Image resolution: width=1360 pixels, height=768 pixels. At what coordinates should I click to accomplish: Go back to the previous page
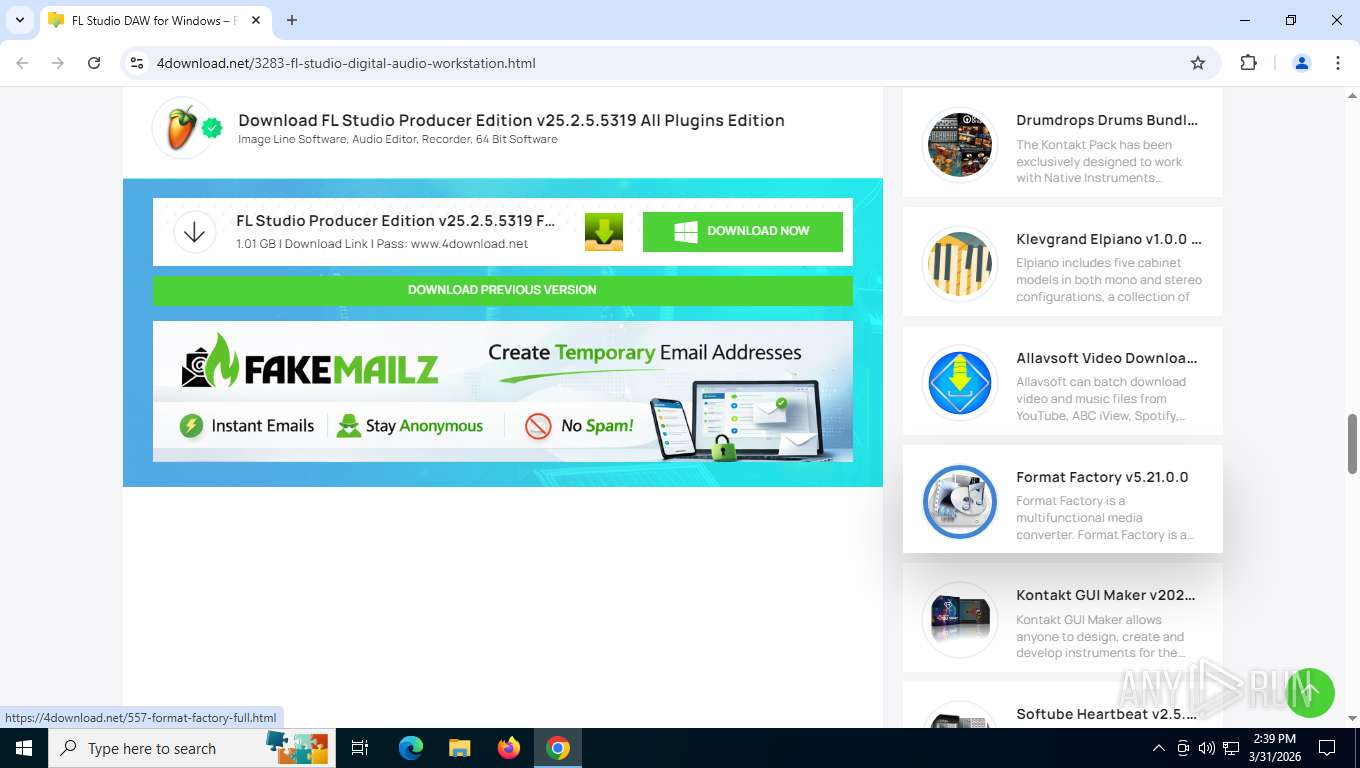pyautogui.click(x=22, y=63)
